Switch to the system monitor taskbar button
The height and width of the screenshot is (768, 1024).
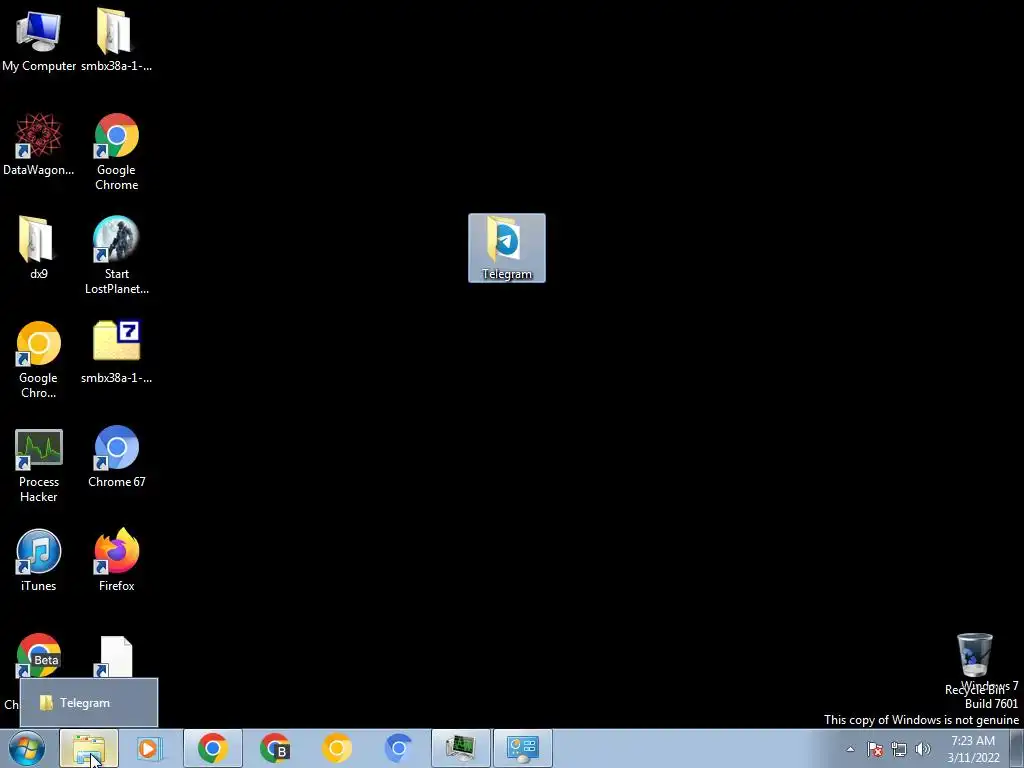pos(460,748)
